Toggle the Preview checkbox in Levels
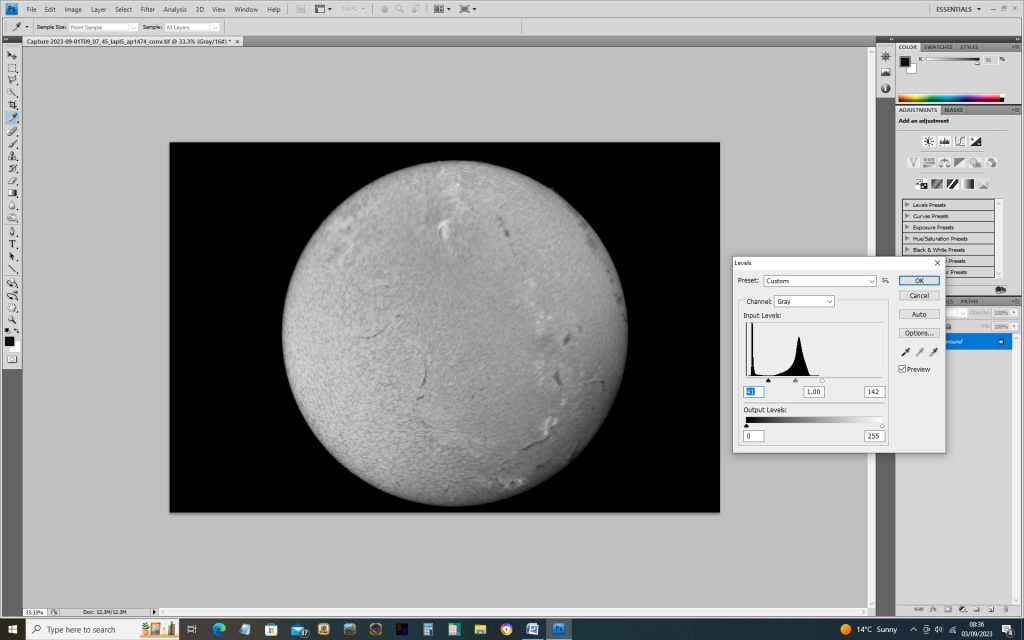The width and height of the screenshot is (1024, 640). point(902,370)
